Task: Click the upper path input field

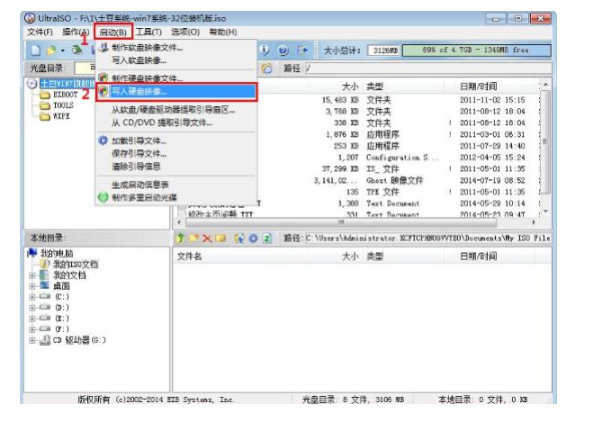Action: tap(430, 68)
